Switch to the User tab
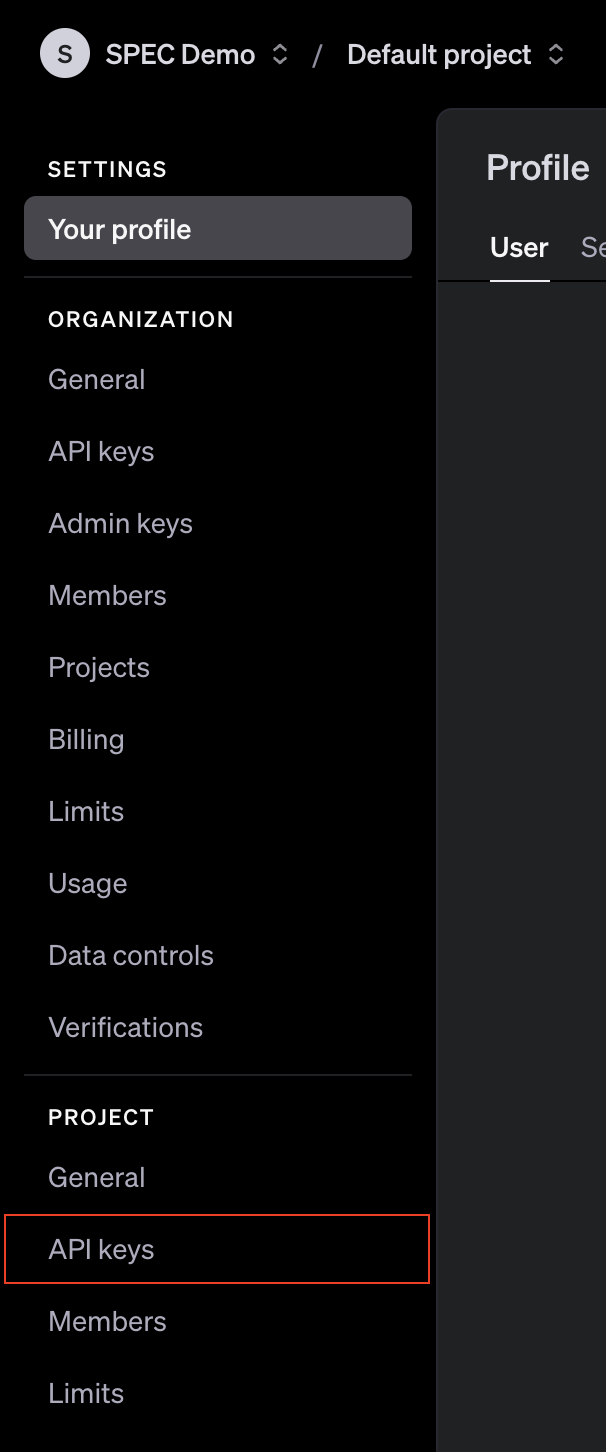 [x=518, y=247]
